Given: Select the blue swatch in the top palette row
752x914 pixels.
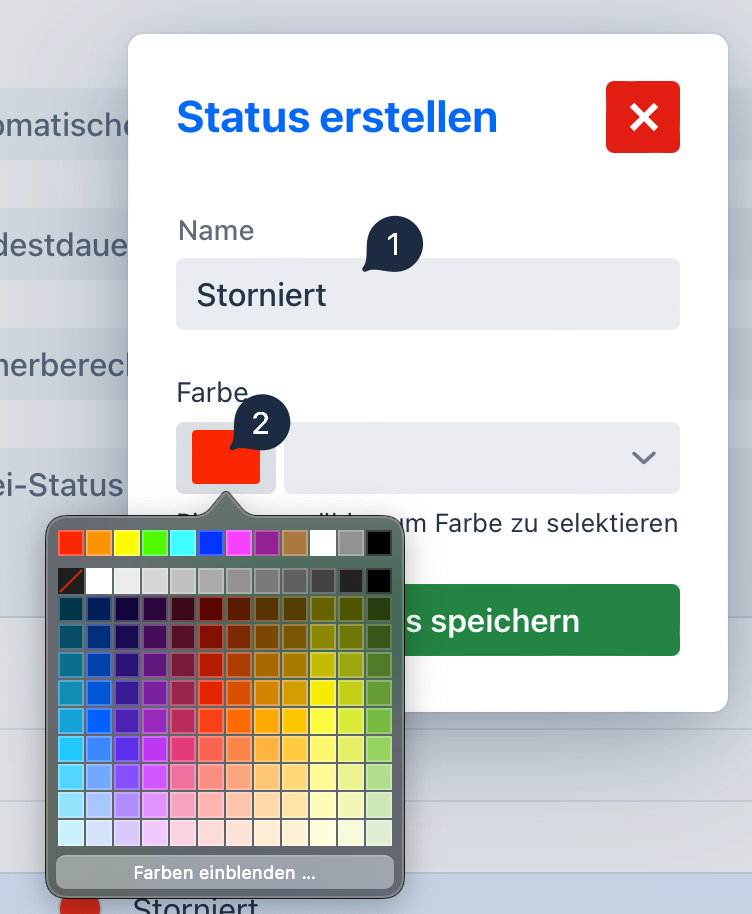Looking at the screenshot, I should (211, 542).
